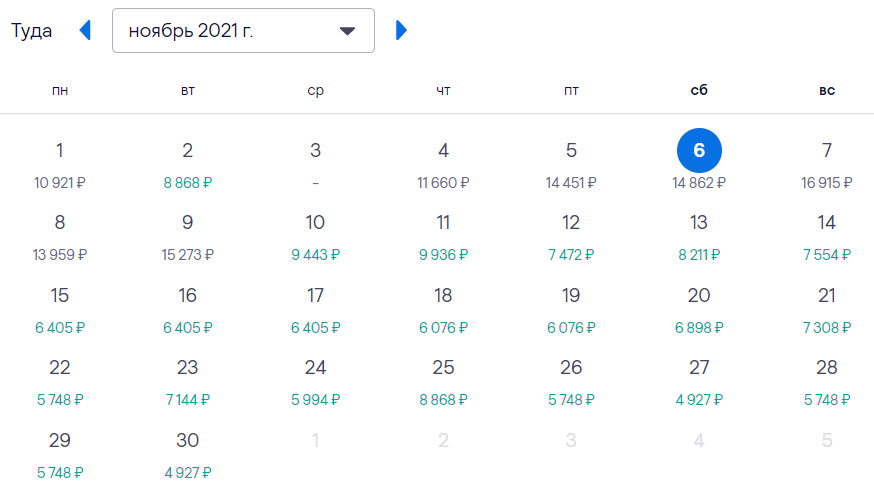Select November 10 priced 9 443 ₽

coord(315,237)
